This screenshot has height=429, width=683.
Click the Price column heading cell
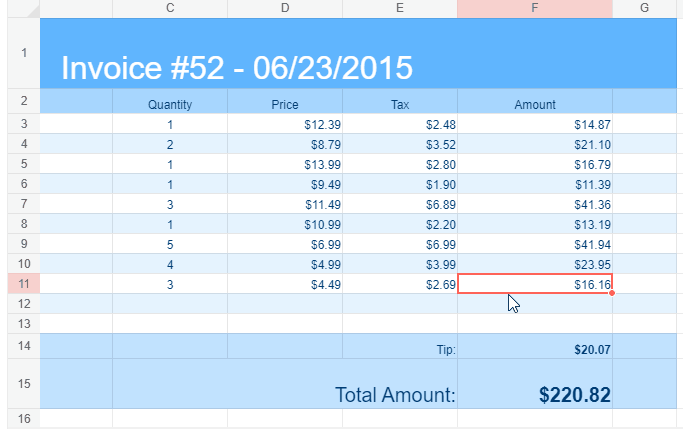pyautogui.click(x=285, y=101)
